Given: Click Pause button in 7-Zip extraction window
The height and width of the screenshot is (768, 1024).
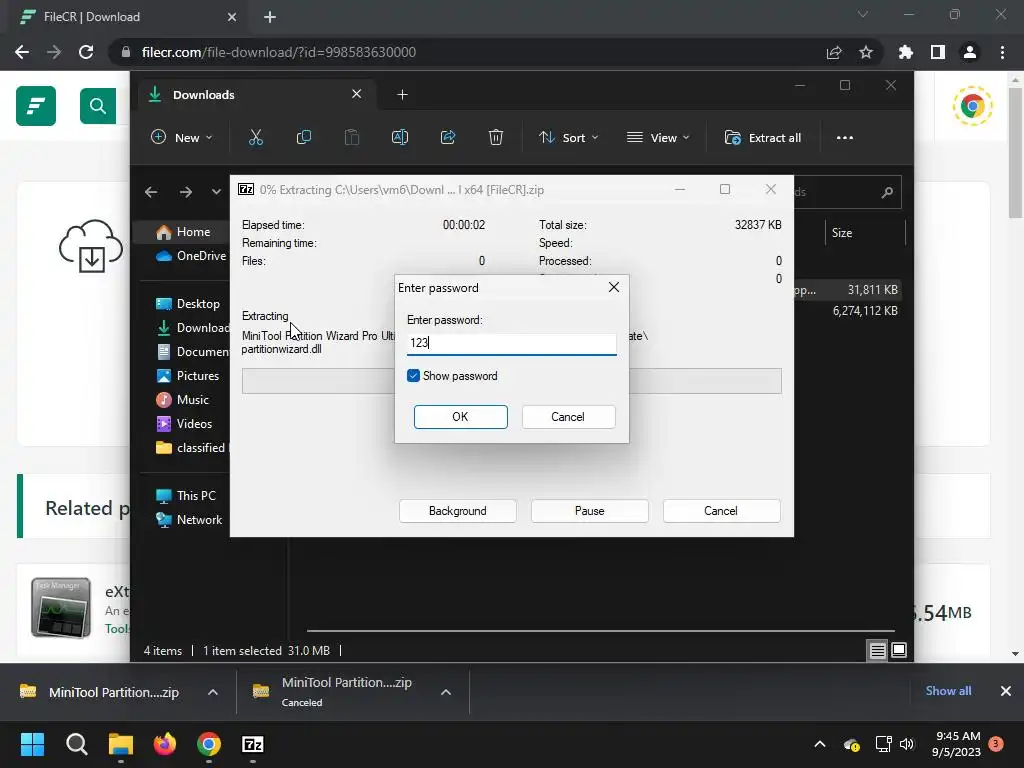Looking at the screenshot, I should tap(589, 511).
